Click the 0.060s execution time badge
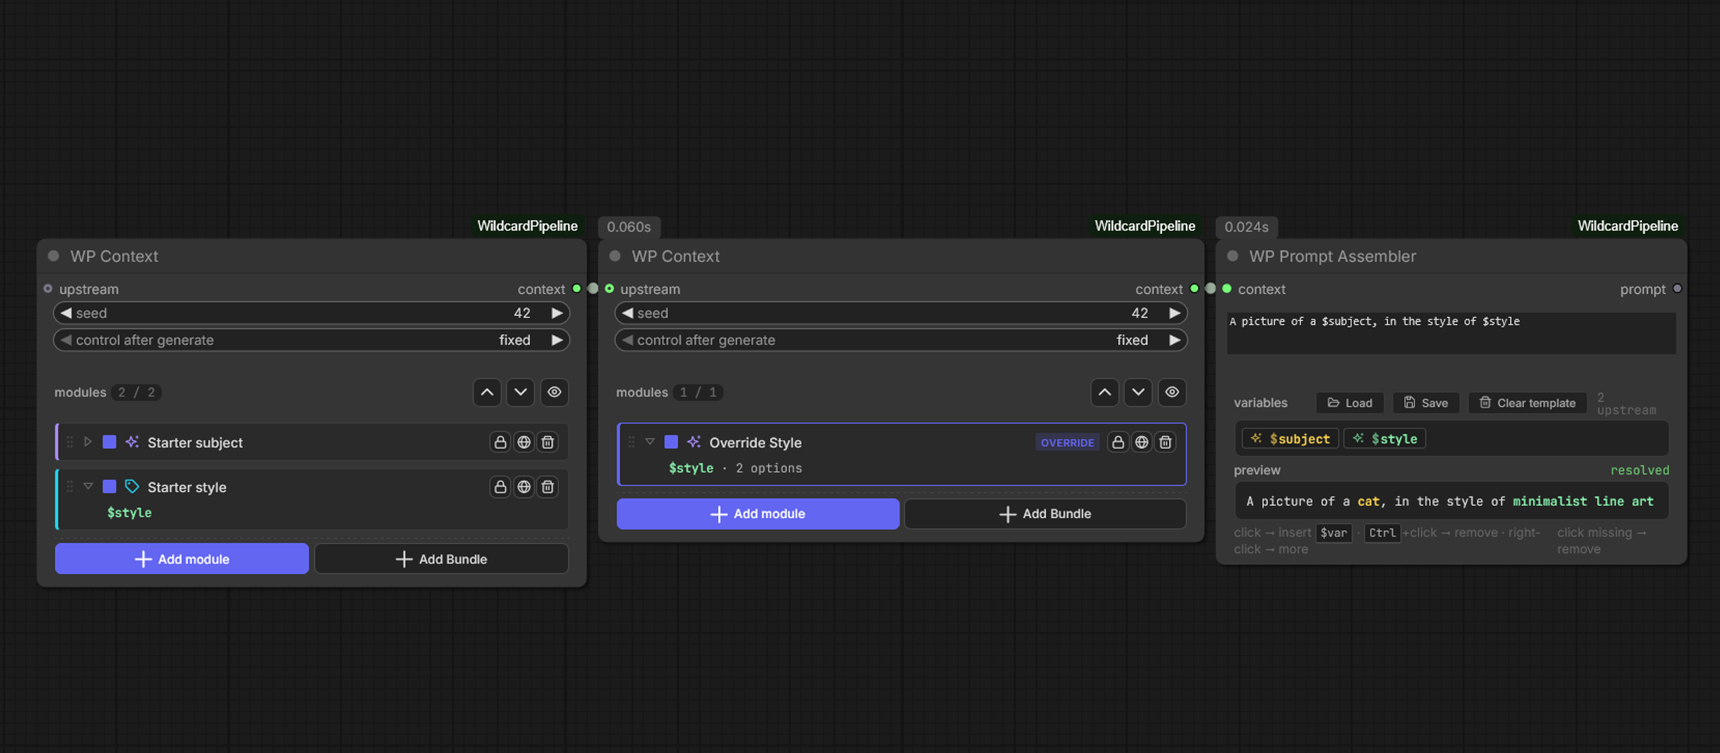The image size is (1720, 753). click(x=629, y=227)
